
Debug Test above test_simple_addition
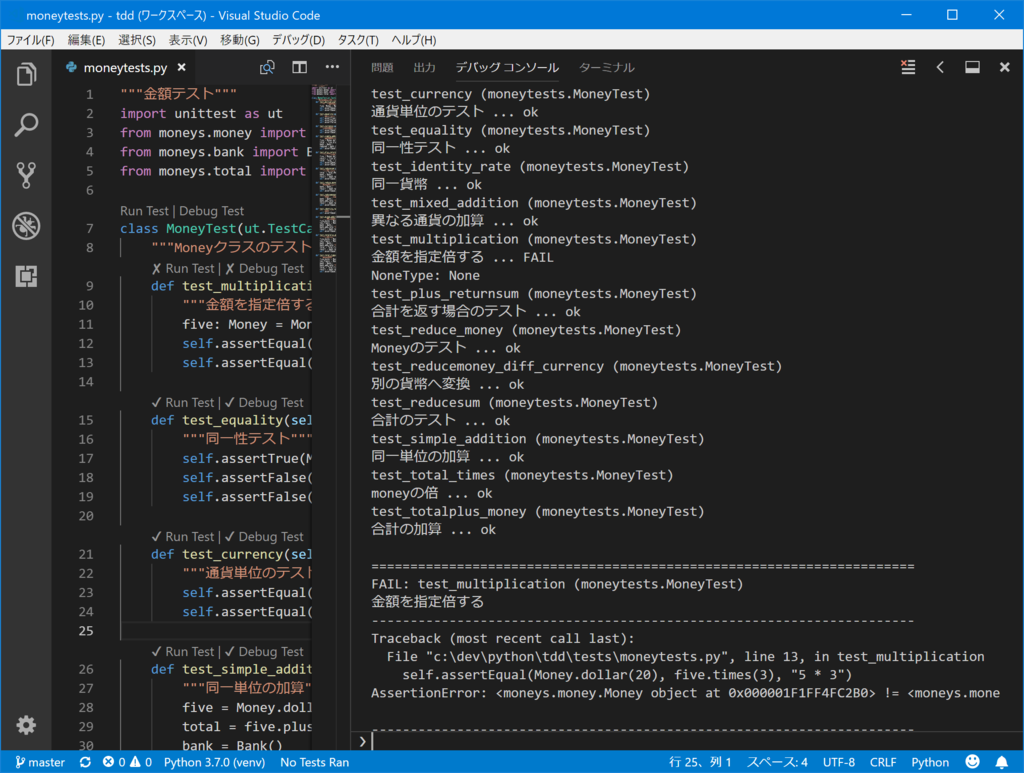click(x=264, y=652)
